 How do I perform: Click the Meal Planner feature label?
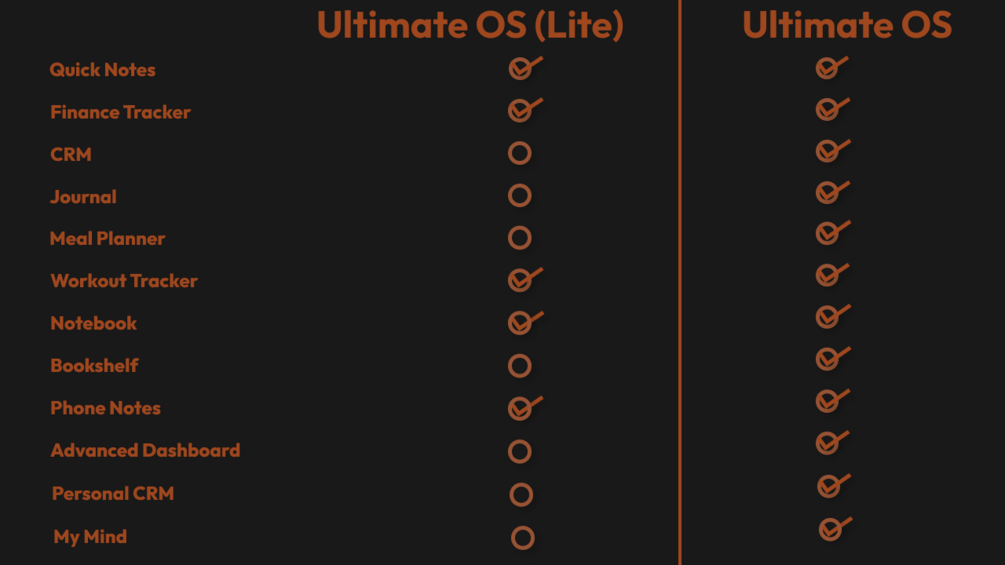(x=108, y=238)
